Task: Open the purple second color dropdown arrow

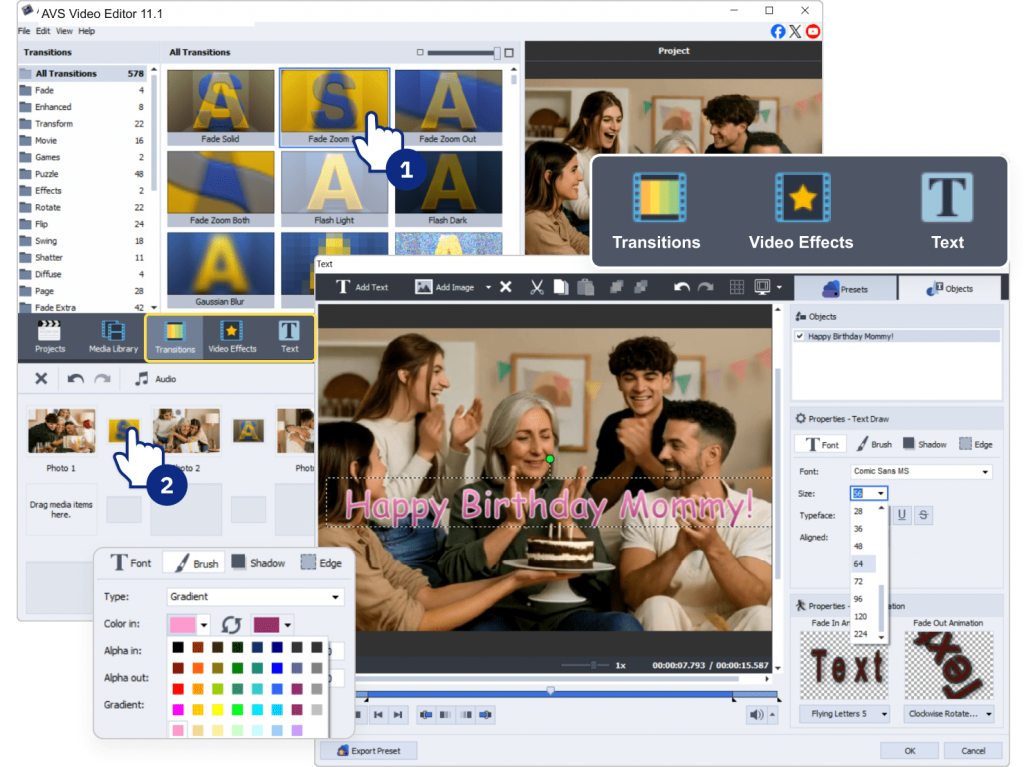Action: click(287, 625)
